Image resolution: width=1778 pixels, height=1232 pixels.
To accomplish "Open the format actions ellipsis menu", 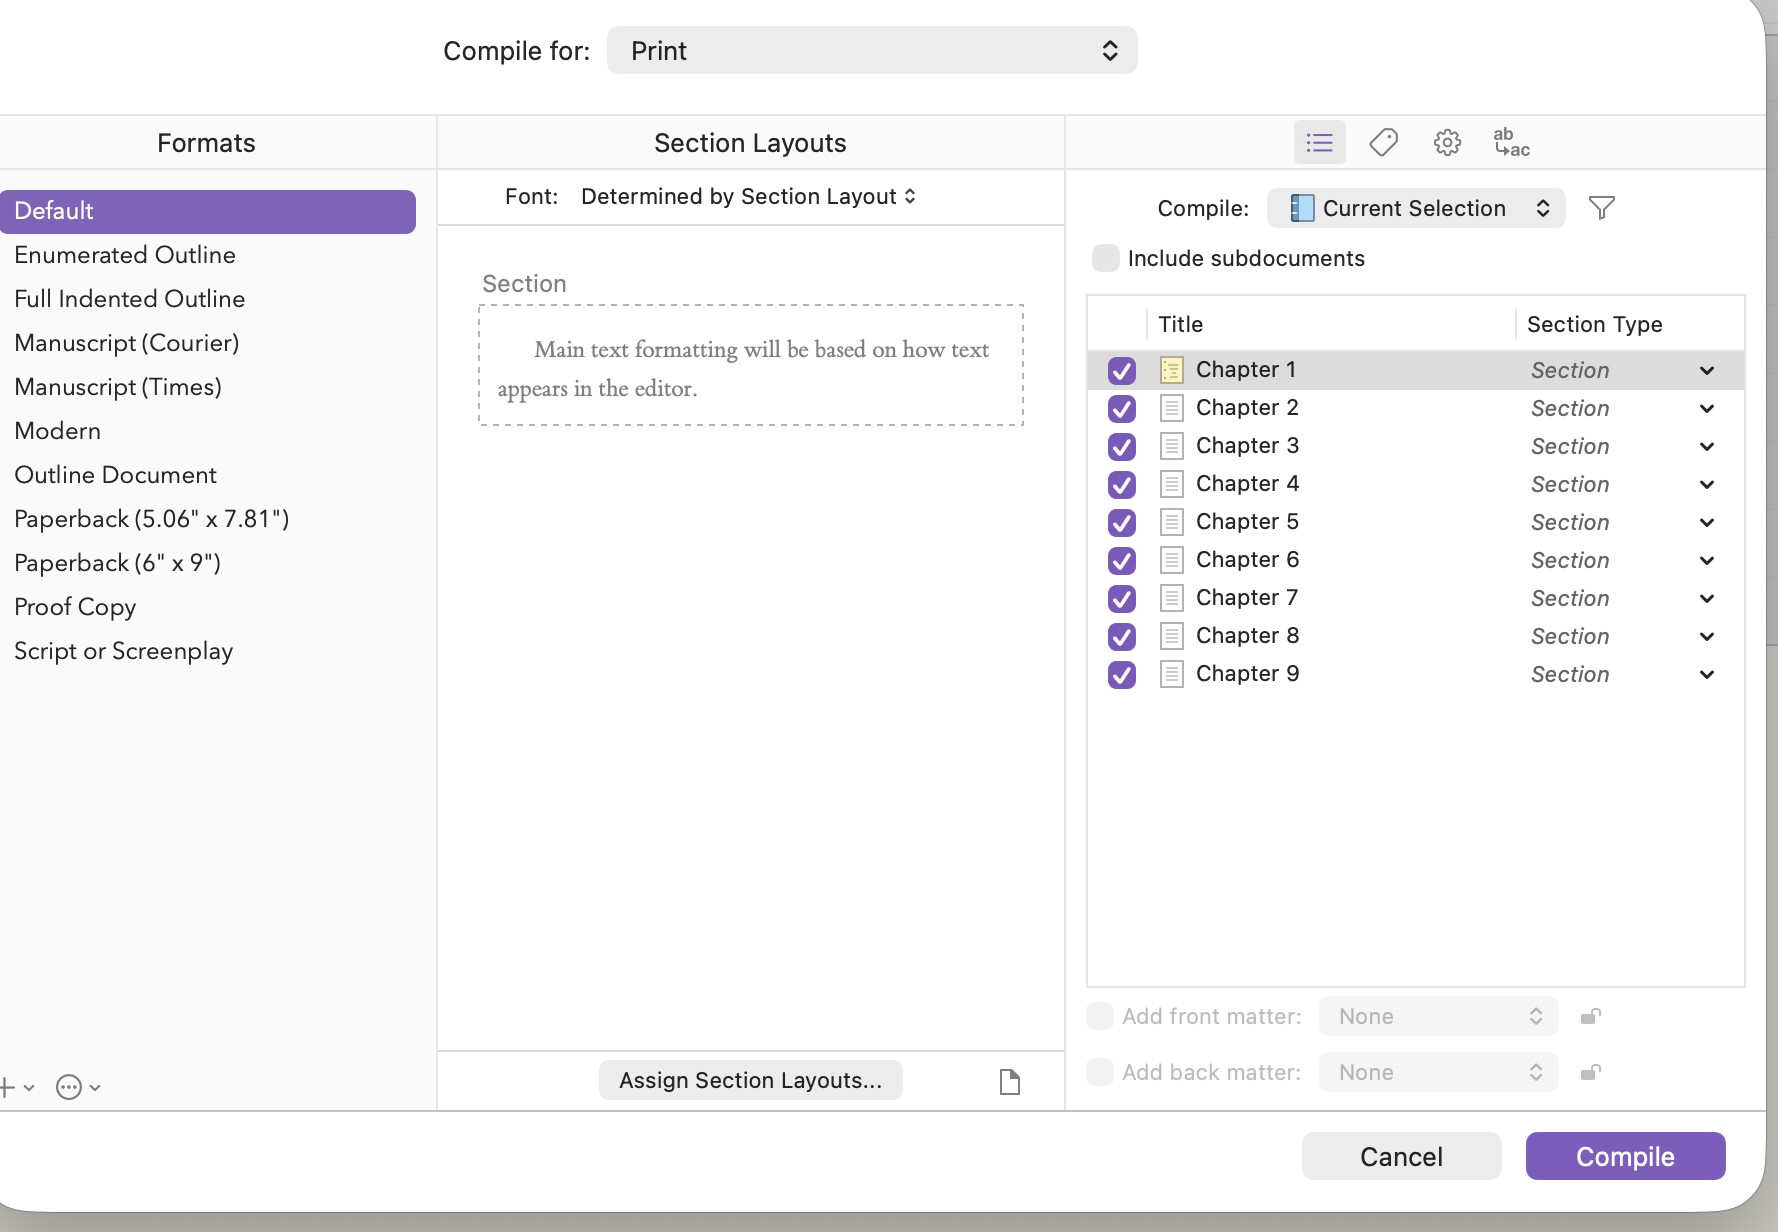I will point(70,1087).
